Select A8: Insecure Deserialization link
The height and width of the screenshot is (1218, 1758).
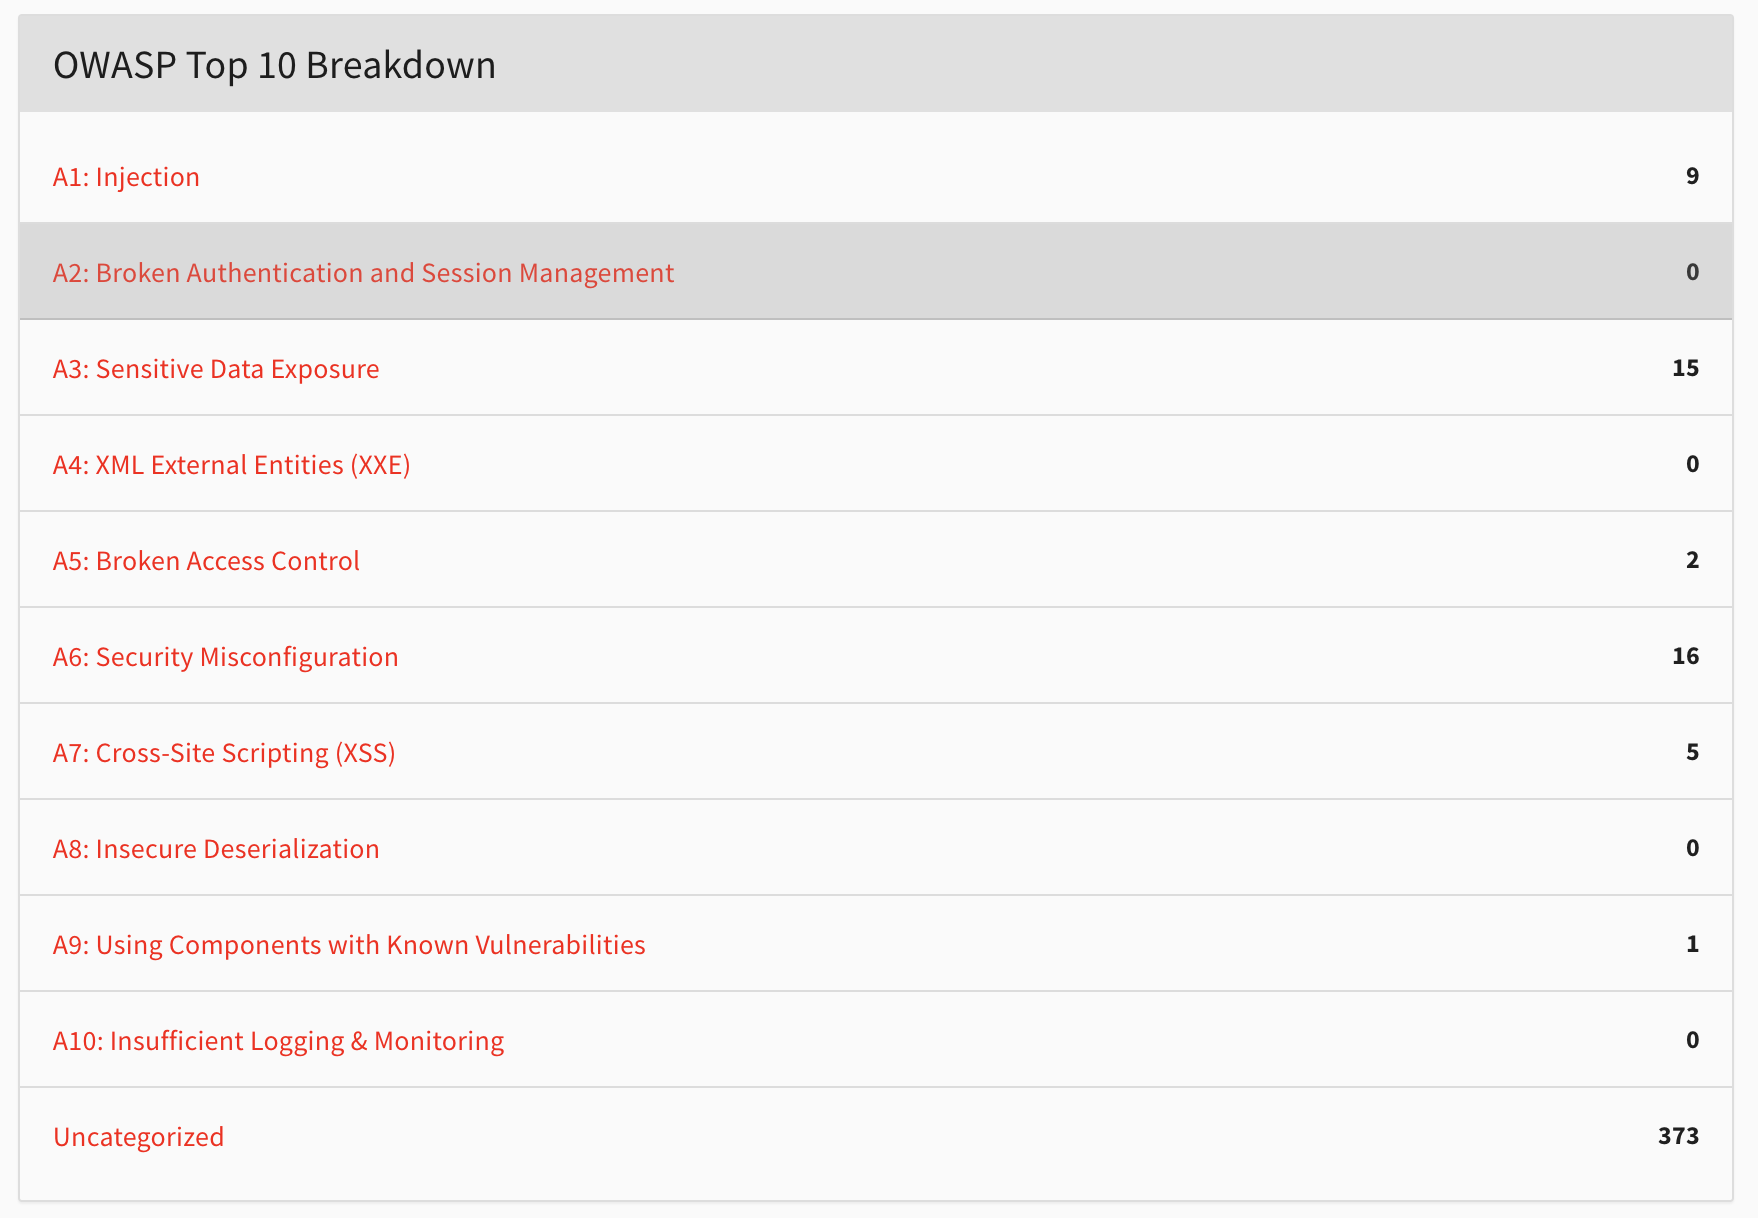click(216, 849)
